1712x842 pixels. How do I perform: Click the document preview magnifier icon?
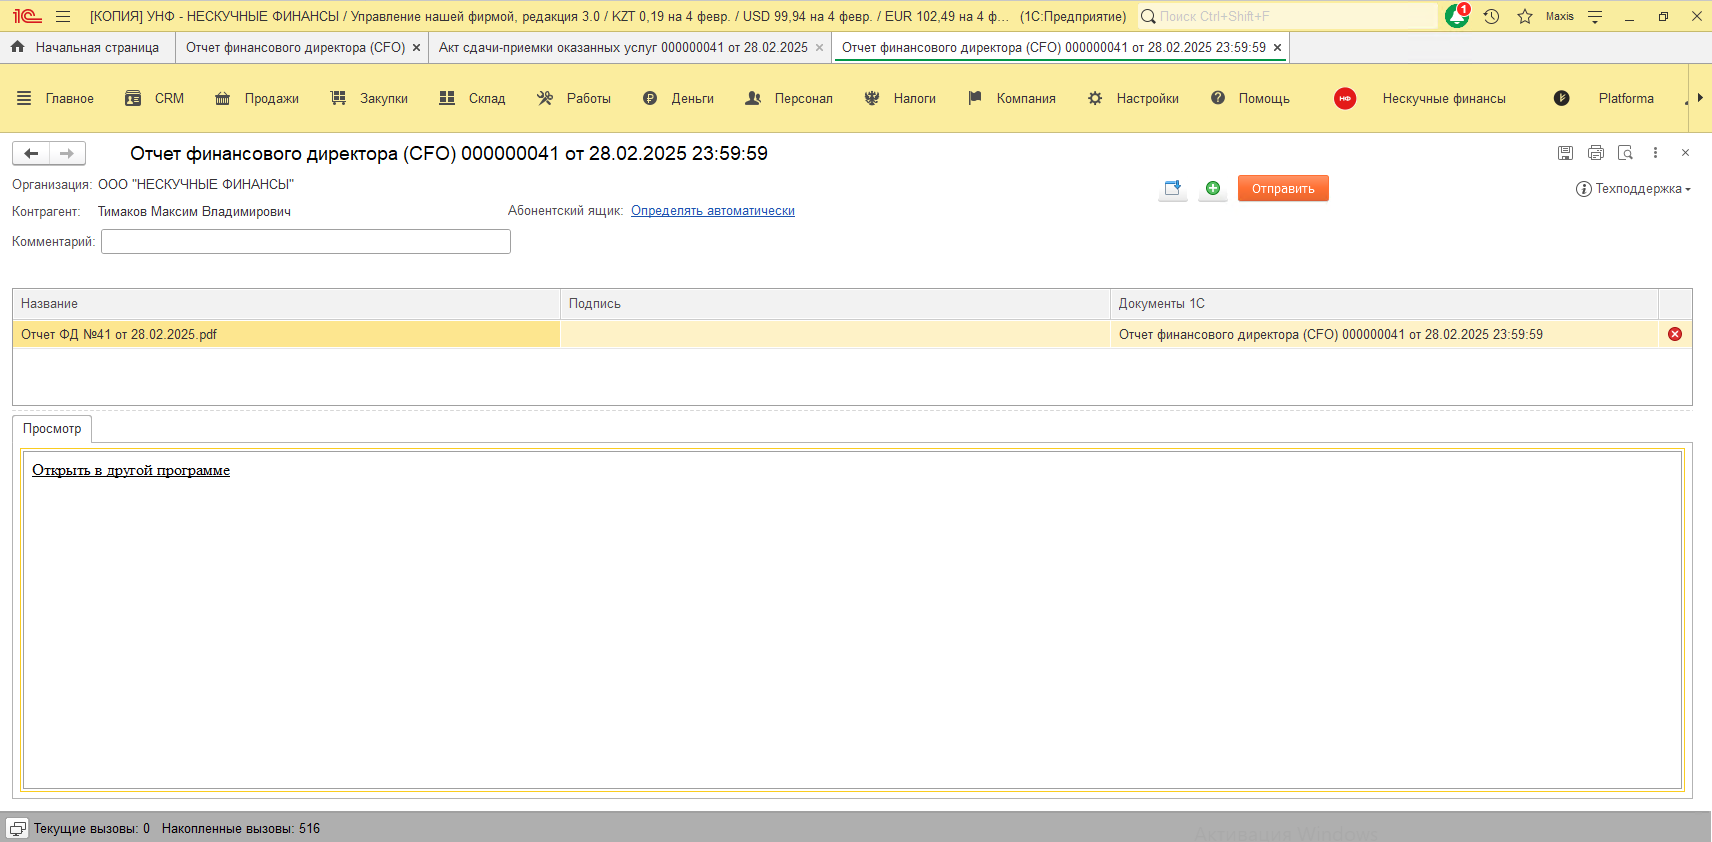tap(1626, 153)
